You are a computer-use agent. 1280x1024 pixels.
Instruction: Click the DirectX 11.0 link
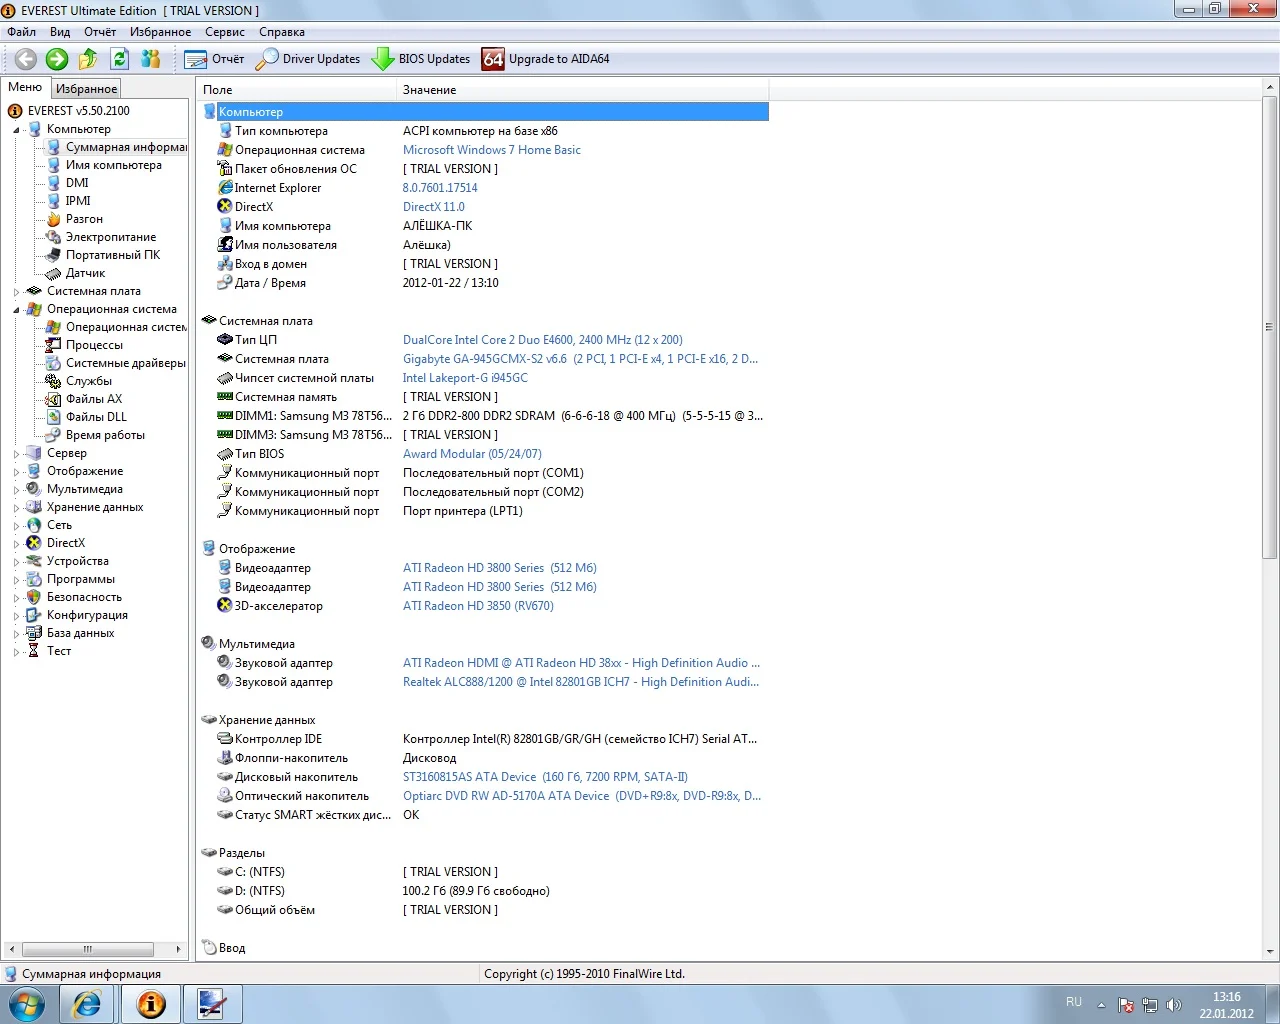tap(434, 207)
